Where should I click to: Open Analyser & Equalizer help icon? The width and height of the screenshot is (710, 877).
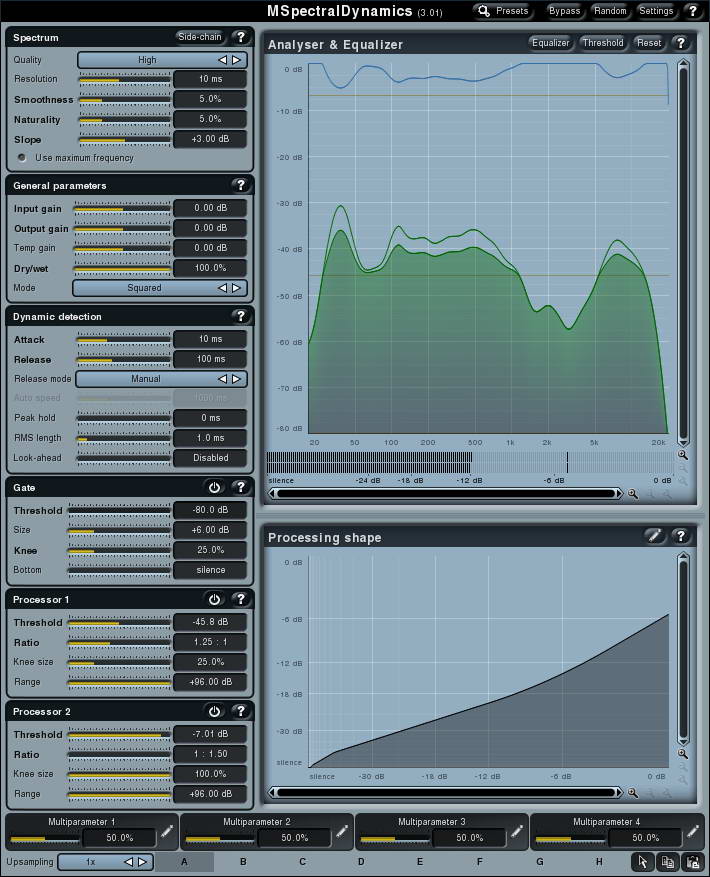tap(681, 43)
